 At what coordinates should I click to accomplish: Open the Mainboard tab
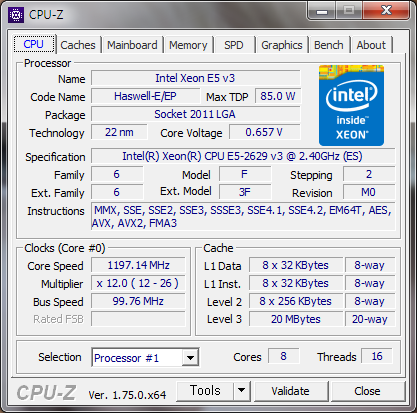[x=132, y=45]
